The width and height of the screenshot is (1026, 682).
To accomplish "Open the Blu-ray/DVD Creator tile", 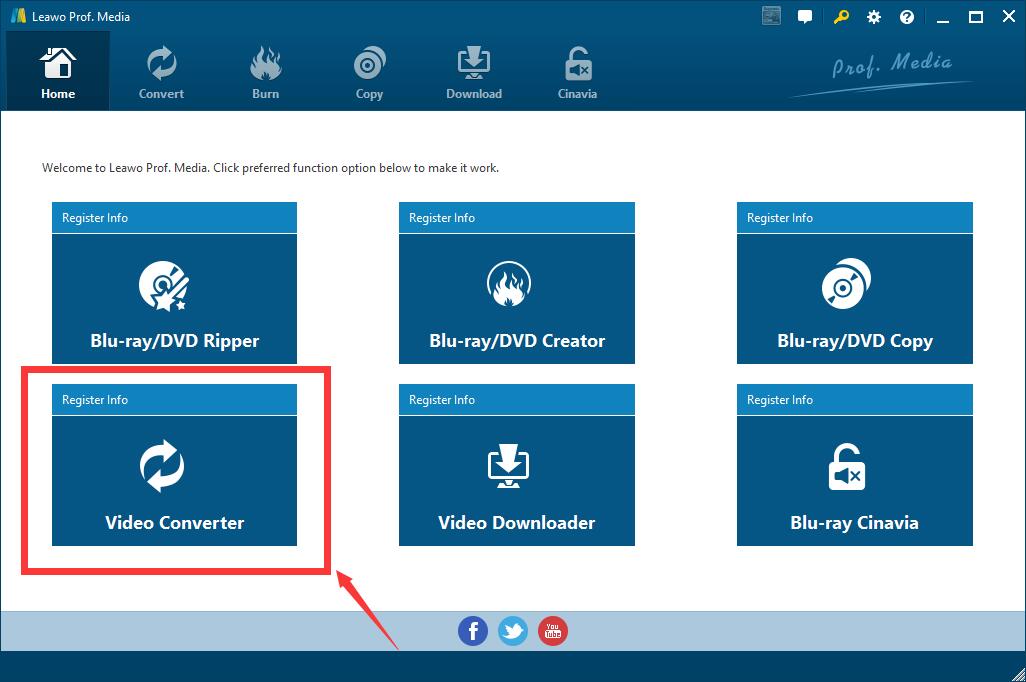I will (516, 299).
